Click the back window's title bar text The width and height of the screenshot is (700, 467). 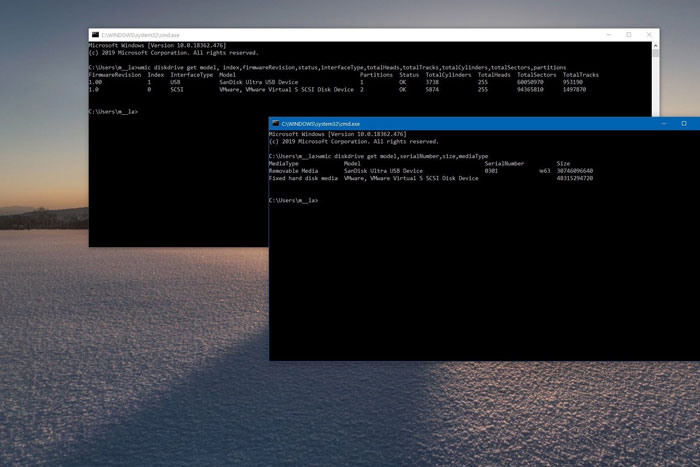[129, 34]
